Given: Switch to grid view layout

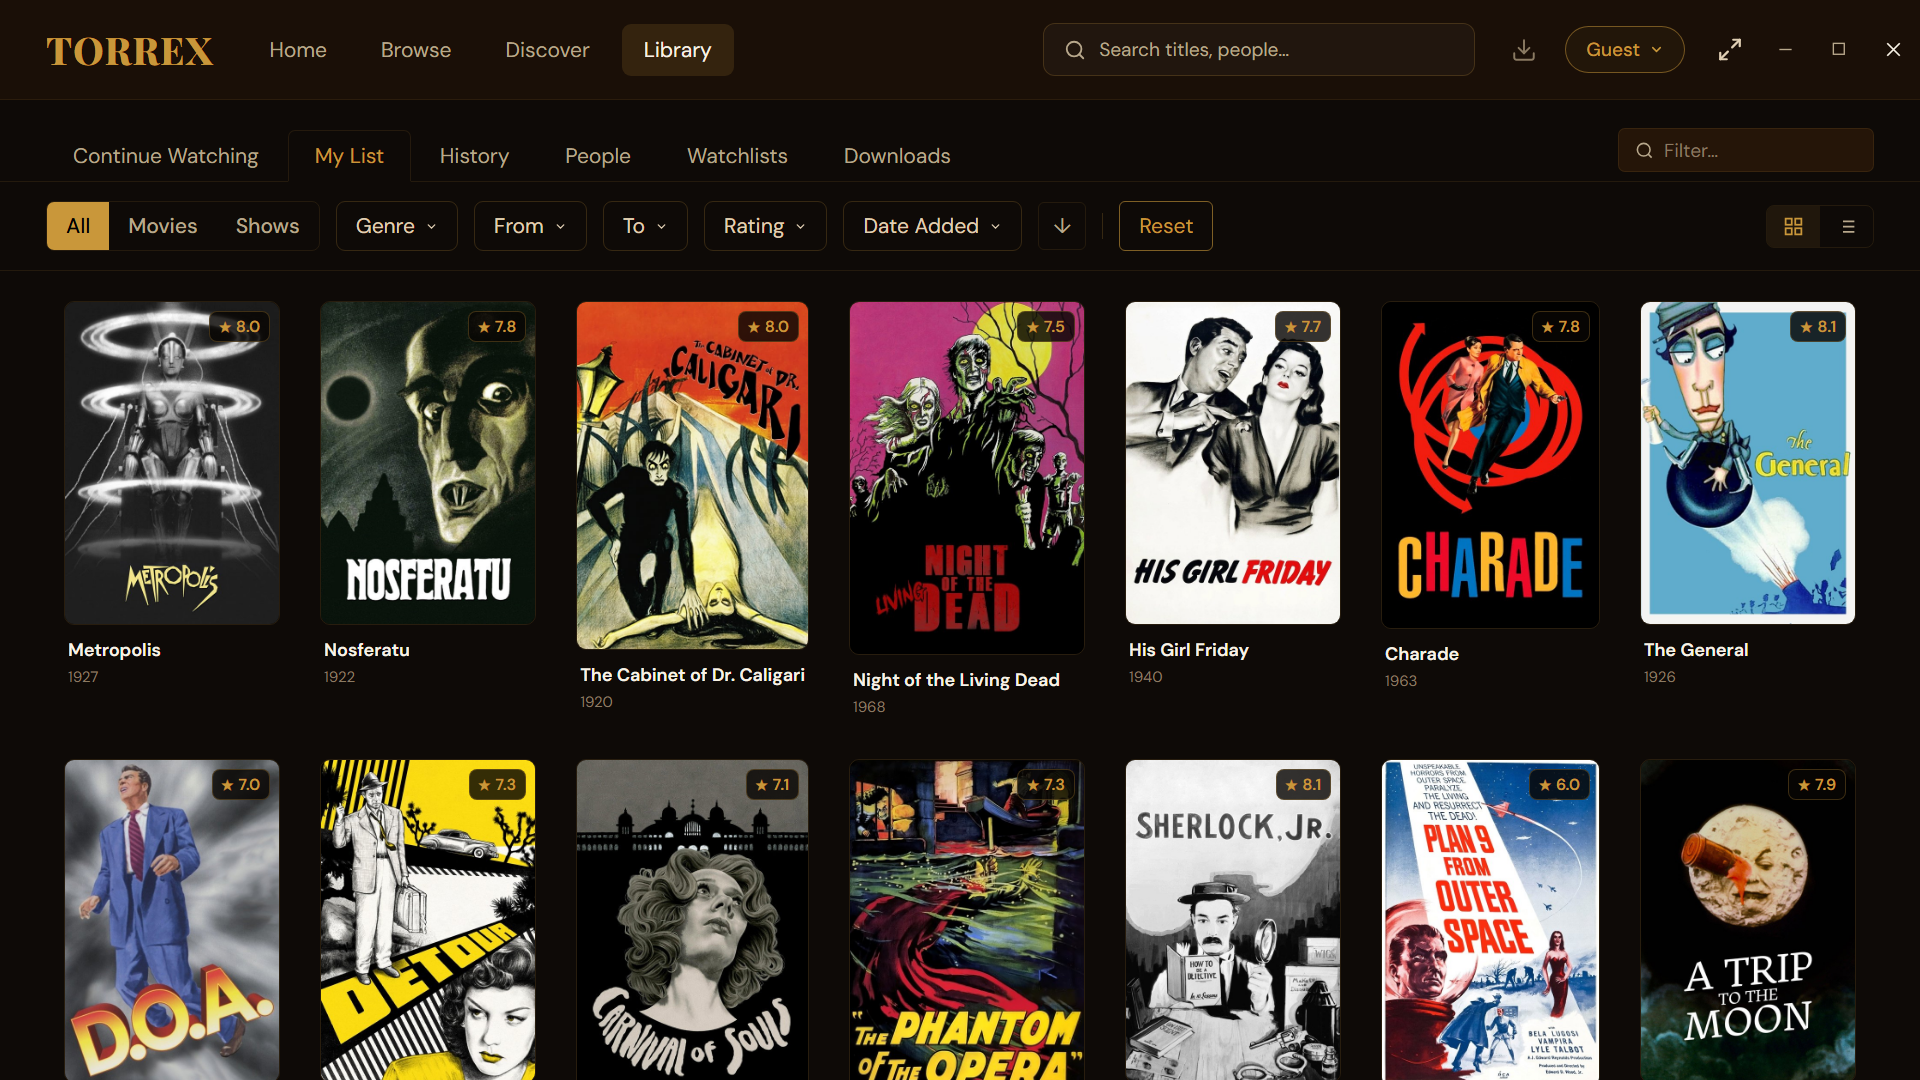Looking at the screenshot, I should coord(1793,227).
